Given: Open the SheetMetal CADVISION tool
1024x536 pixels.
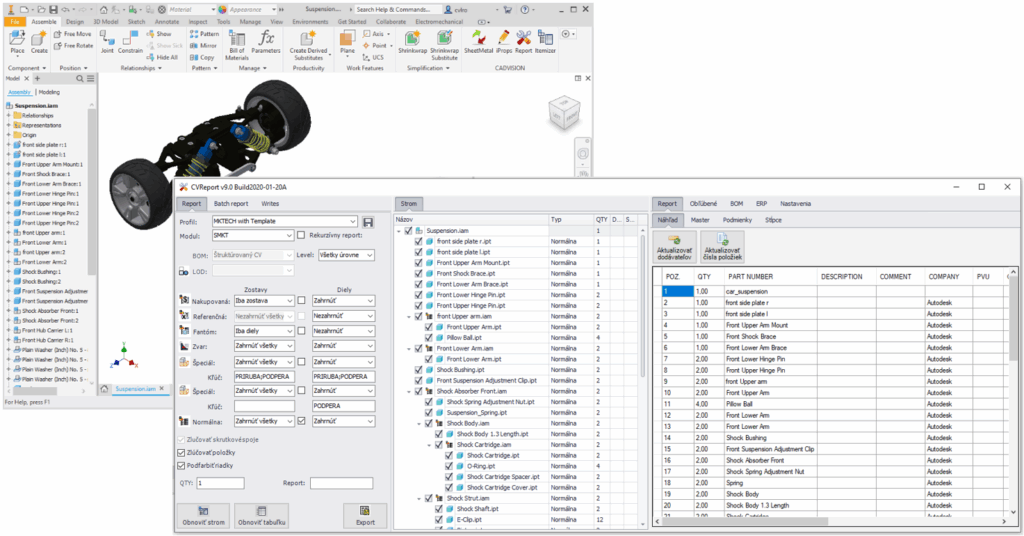Looking at the screenshot, I should (478, 42).
